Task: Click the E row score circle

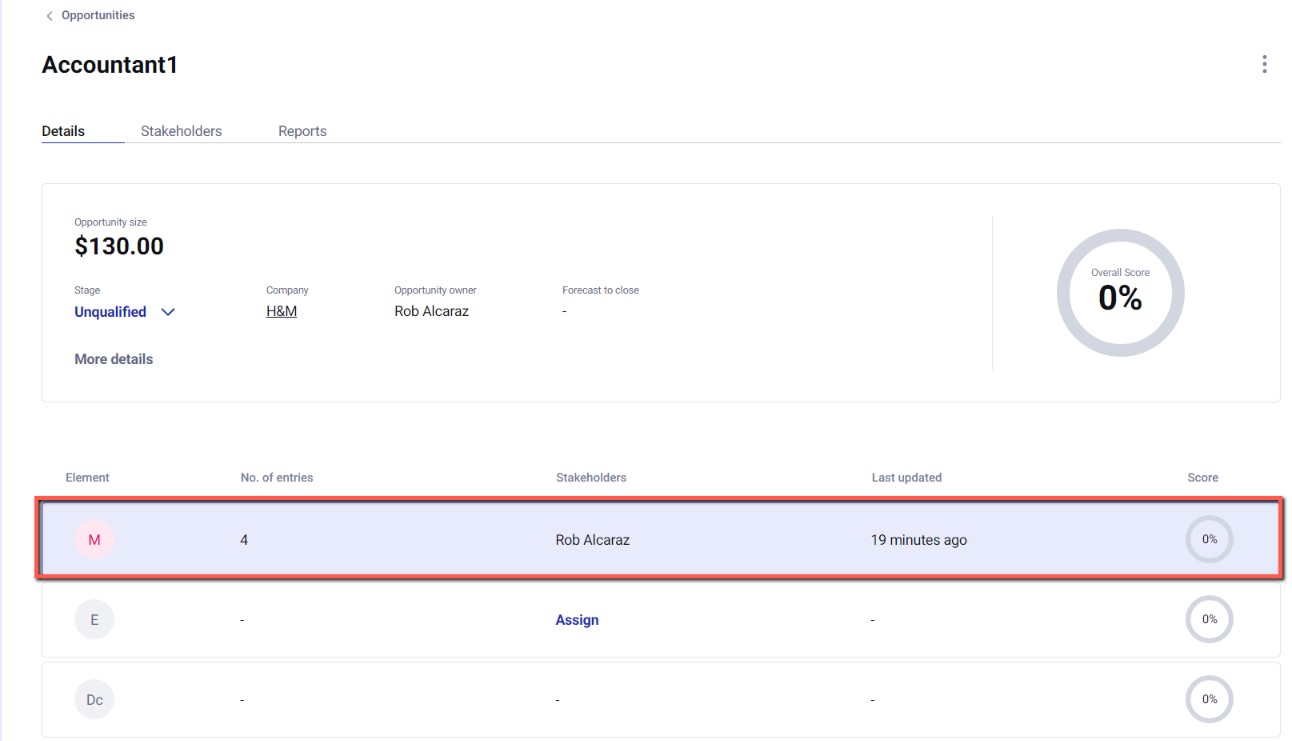Action: [1209, 620]
